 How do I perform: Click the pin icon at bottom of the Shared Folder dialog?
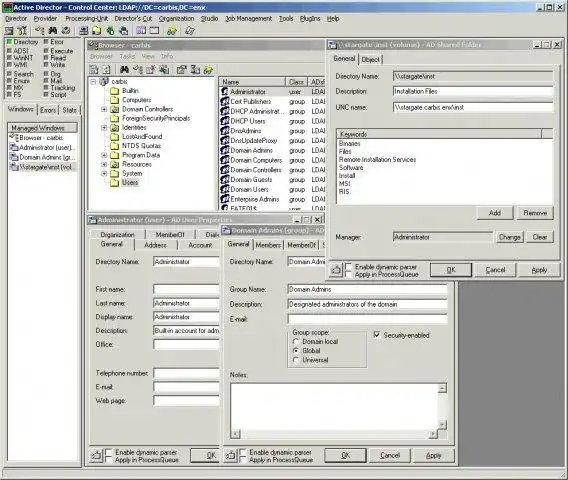click(337, 270)
